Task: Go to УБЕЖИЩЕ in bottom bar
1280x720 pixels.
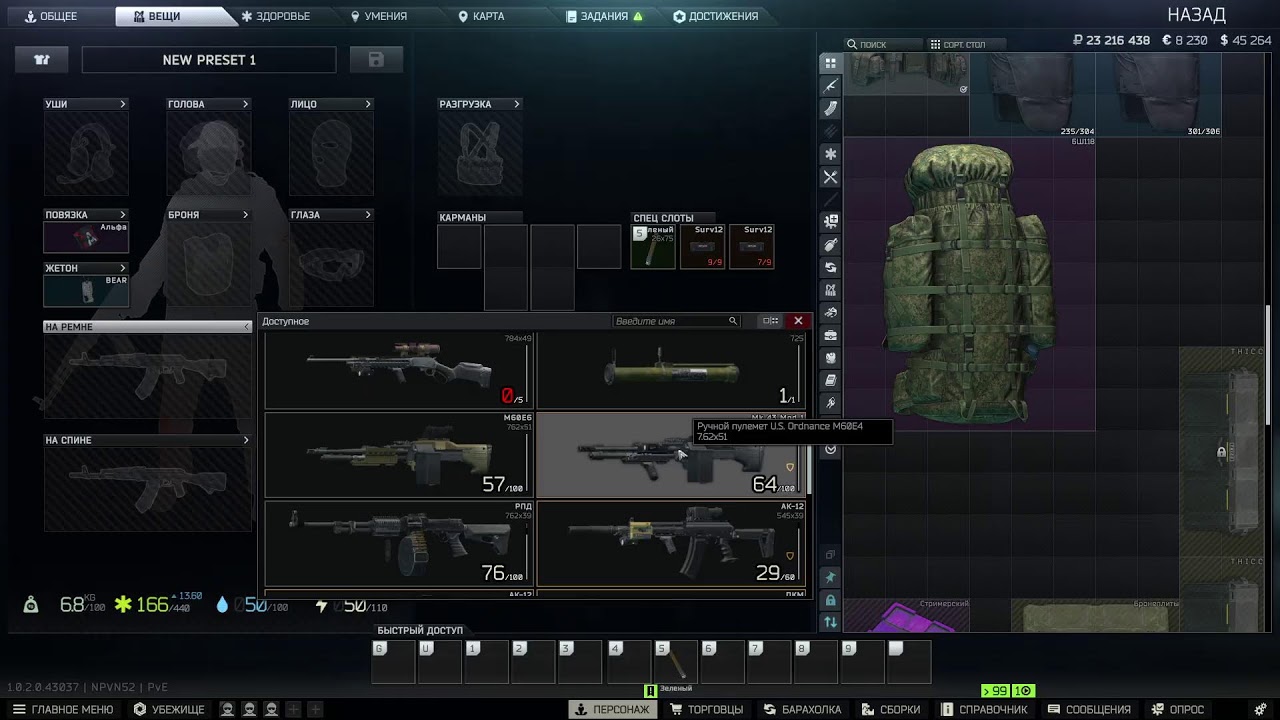Action: coord(169,709)
